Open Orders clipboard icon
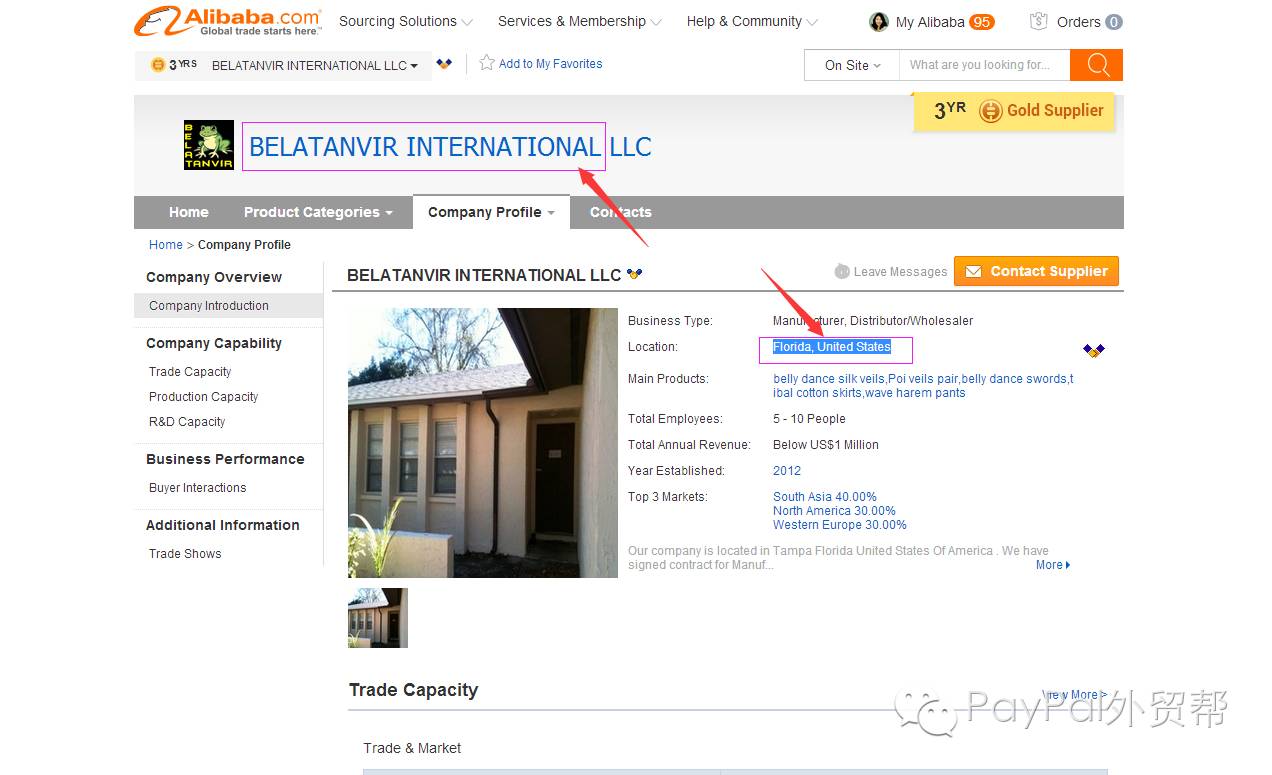1272x775 pixels. [x=1039, y=21]
